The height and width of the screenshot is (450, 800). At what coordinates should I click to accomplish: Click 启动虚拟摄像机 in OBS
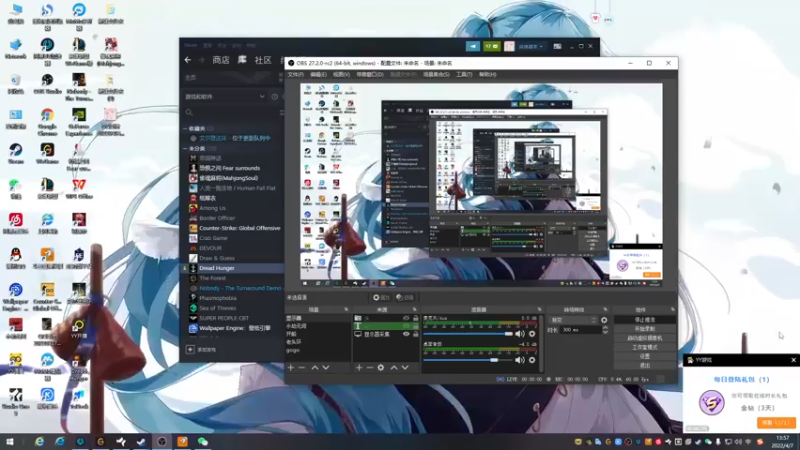(645, 338)
